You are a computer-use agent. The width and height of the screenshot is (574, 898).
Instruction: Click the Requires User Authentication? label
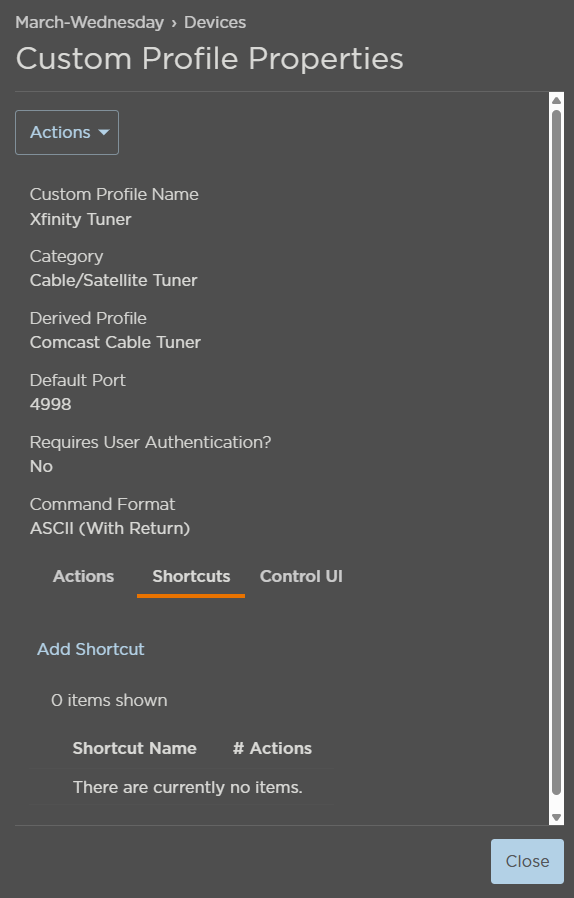tap(151, 442)
